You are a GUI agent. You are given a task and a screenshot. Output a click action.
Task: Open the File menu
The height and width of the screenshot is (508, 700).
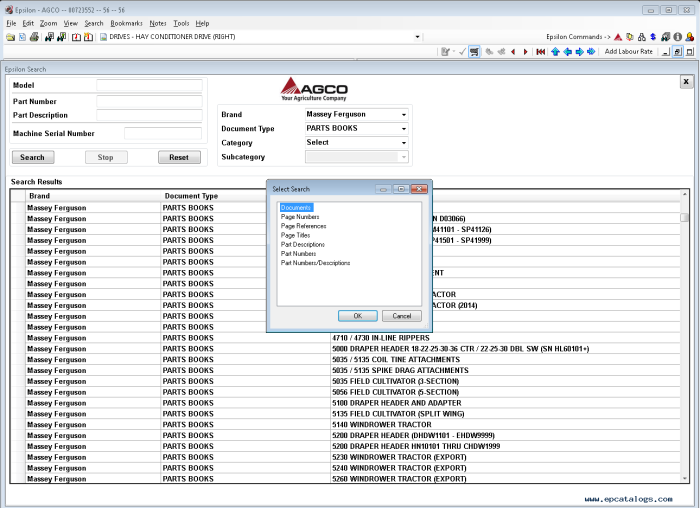(11, 23)
